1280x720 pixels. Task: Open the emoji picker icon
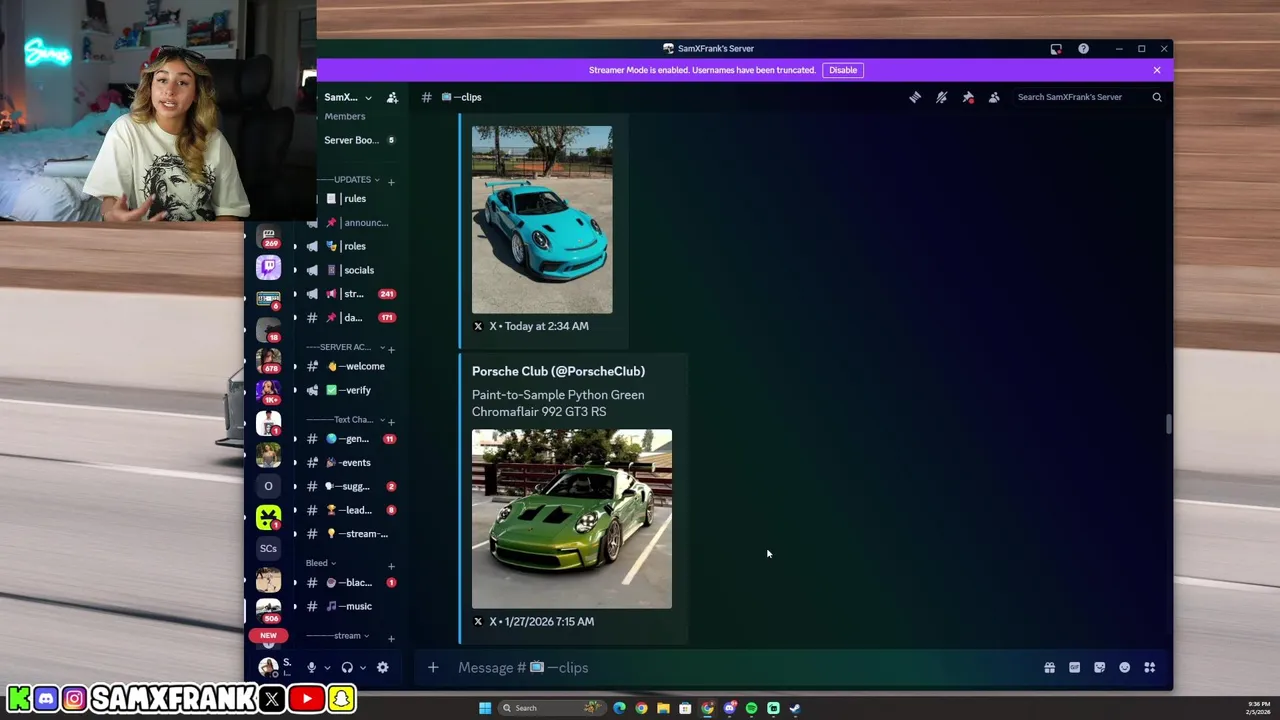point(1125,667)
